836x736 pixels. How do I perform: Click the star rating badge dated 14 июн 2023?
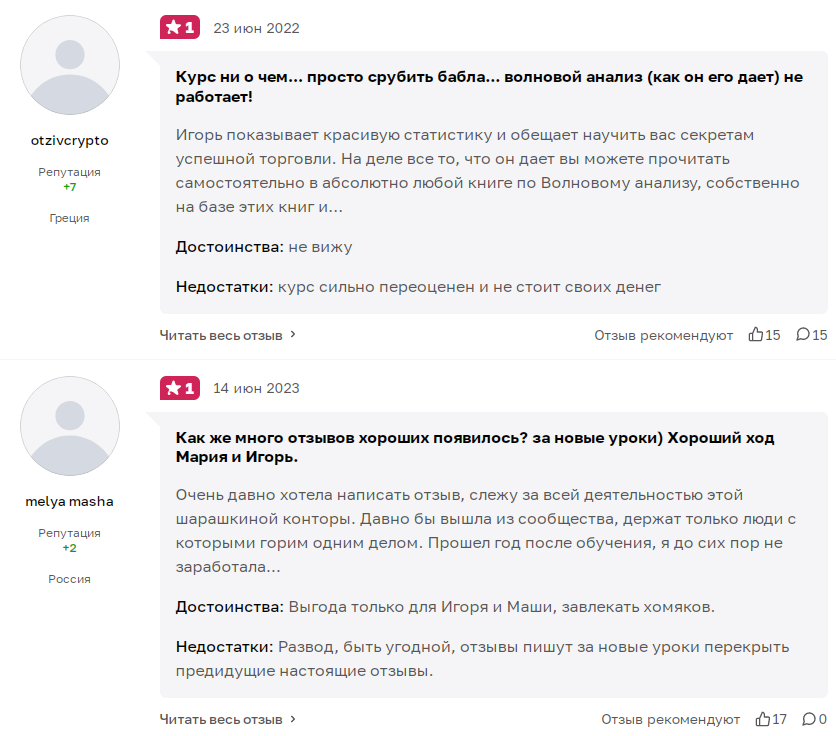180,388
